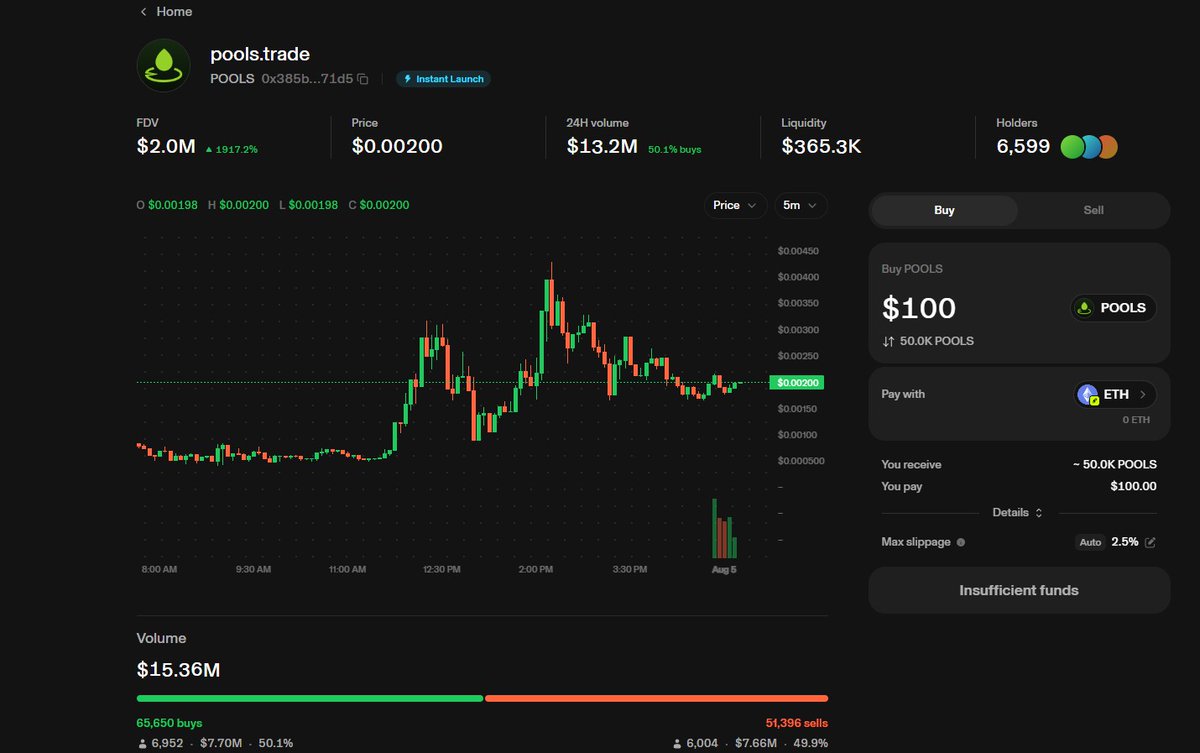Go back via the Home link
This screenshot has width=1200, height=753.
click(x=166, y=12)
